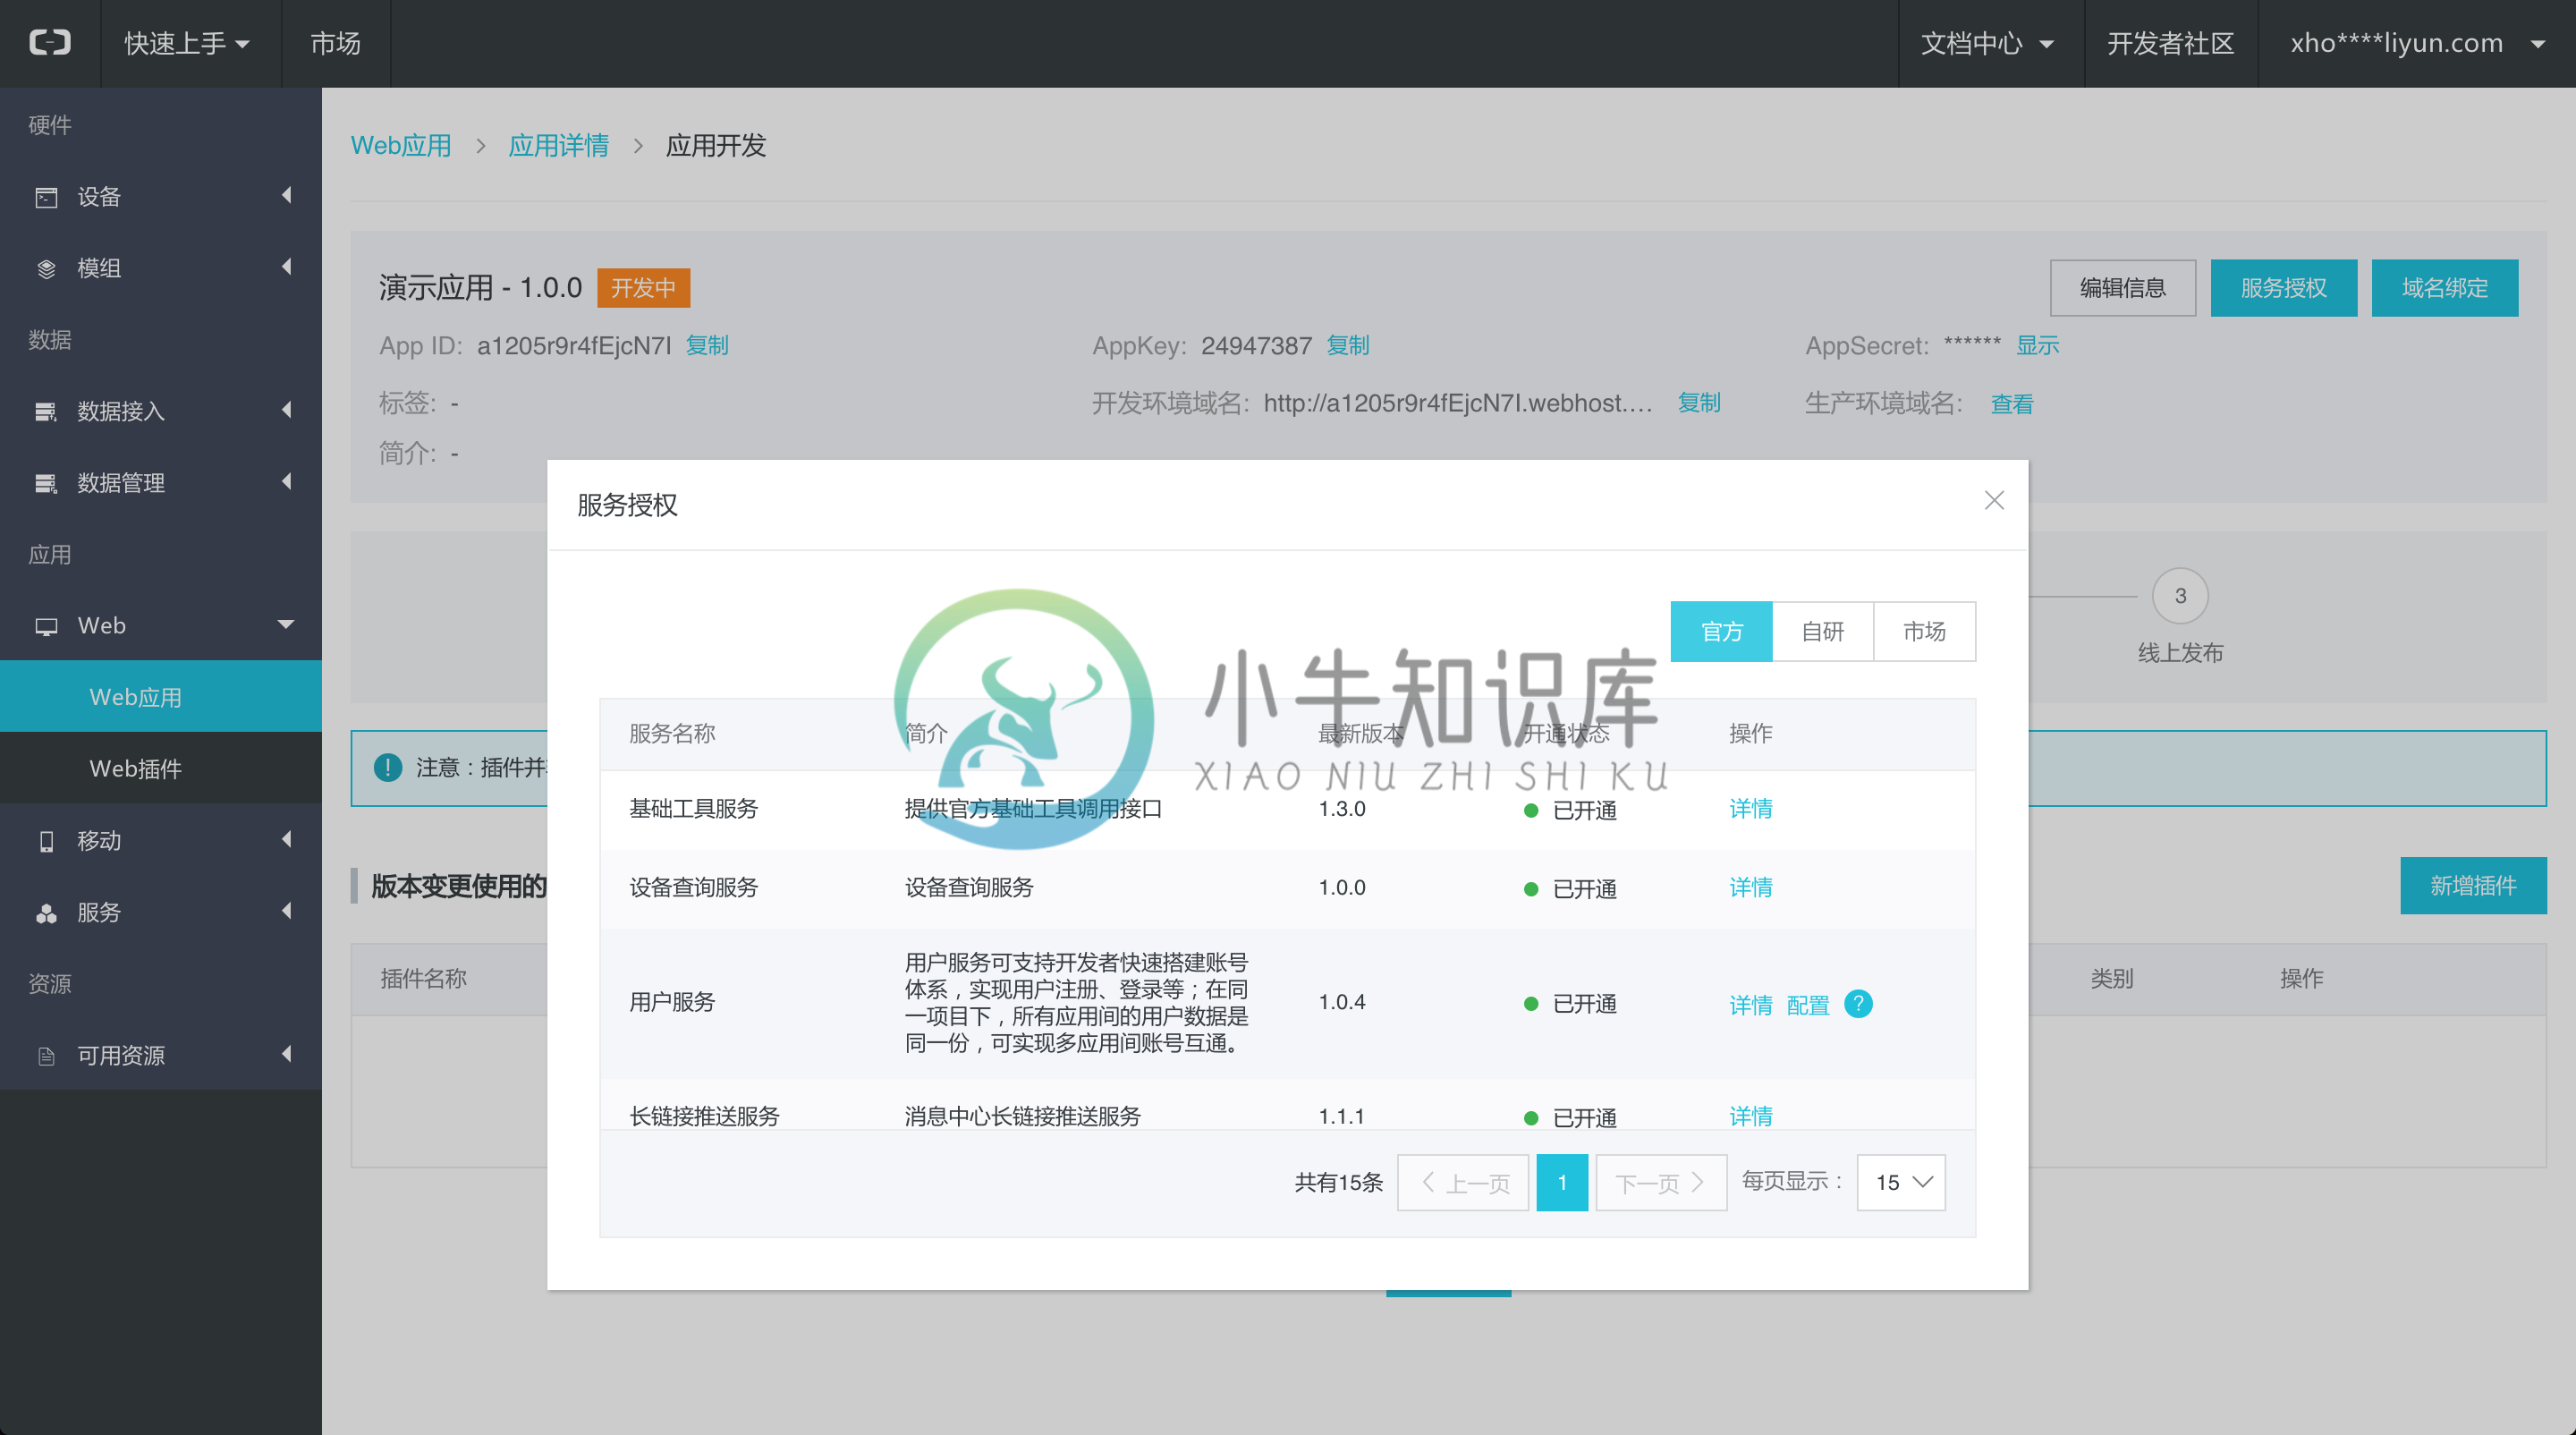The height and width of the screenshot is (1435, 2576).
Task: Open 详情 for 长链接推送服务
Action: pyautogui.click(x=1751, y=1116)
